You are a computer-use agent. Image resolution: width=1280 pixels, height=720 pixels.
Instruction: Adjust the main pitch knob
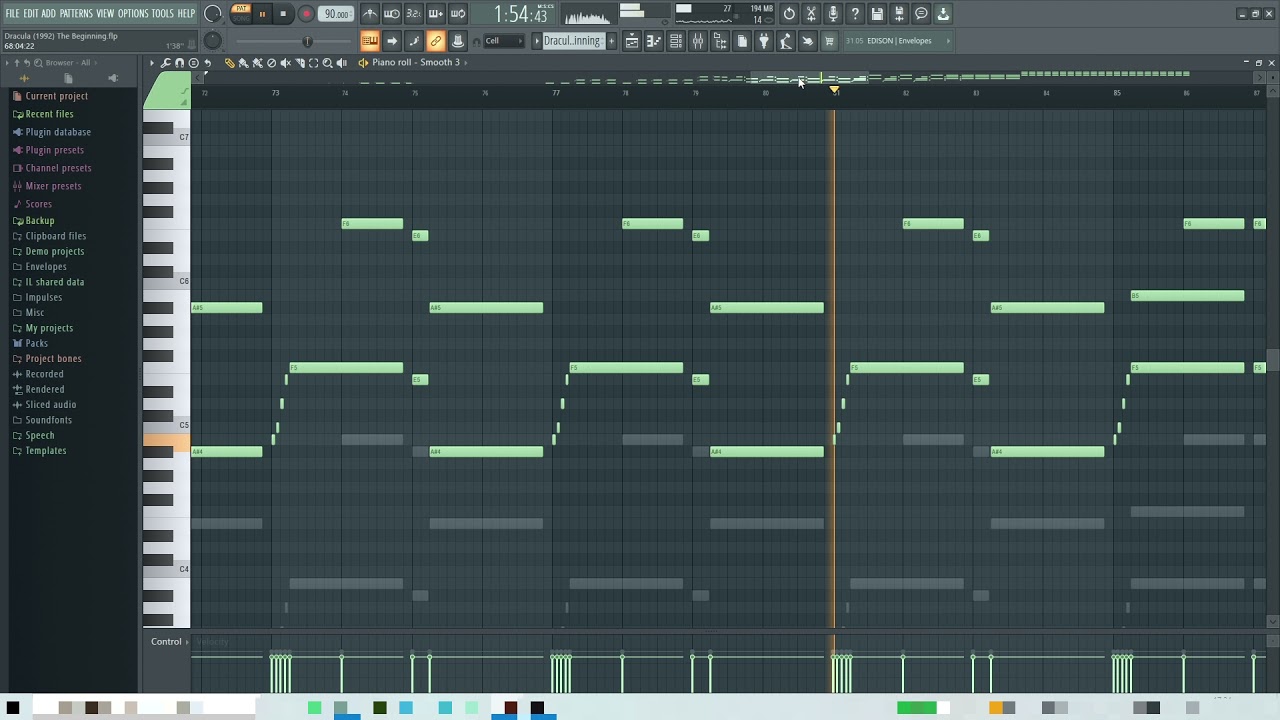pyautogui.click(x=213, y=41)
